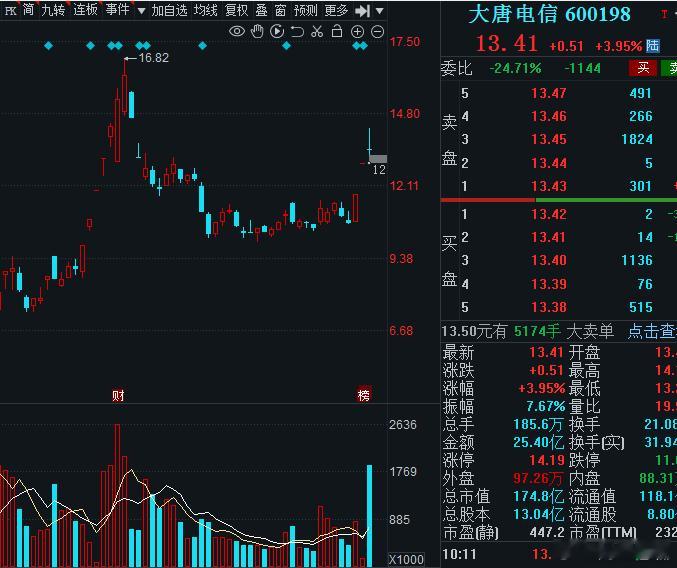Jump to latest with the arrow-to-bar icon
This screenshot has width=677, height=568.
362,10
